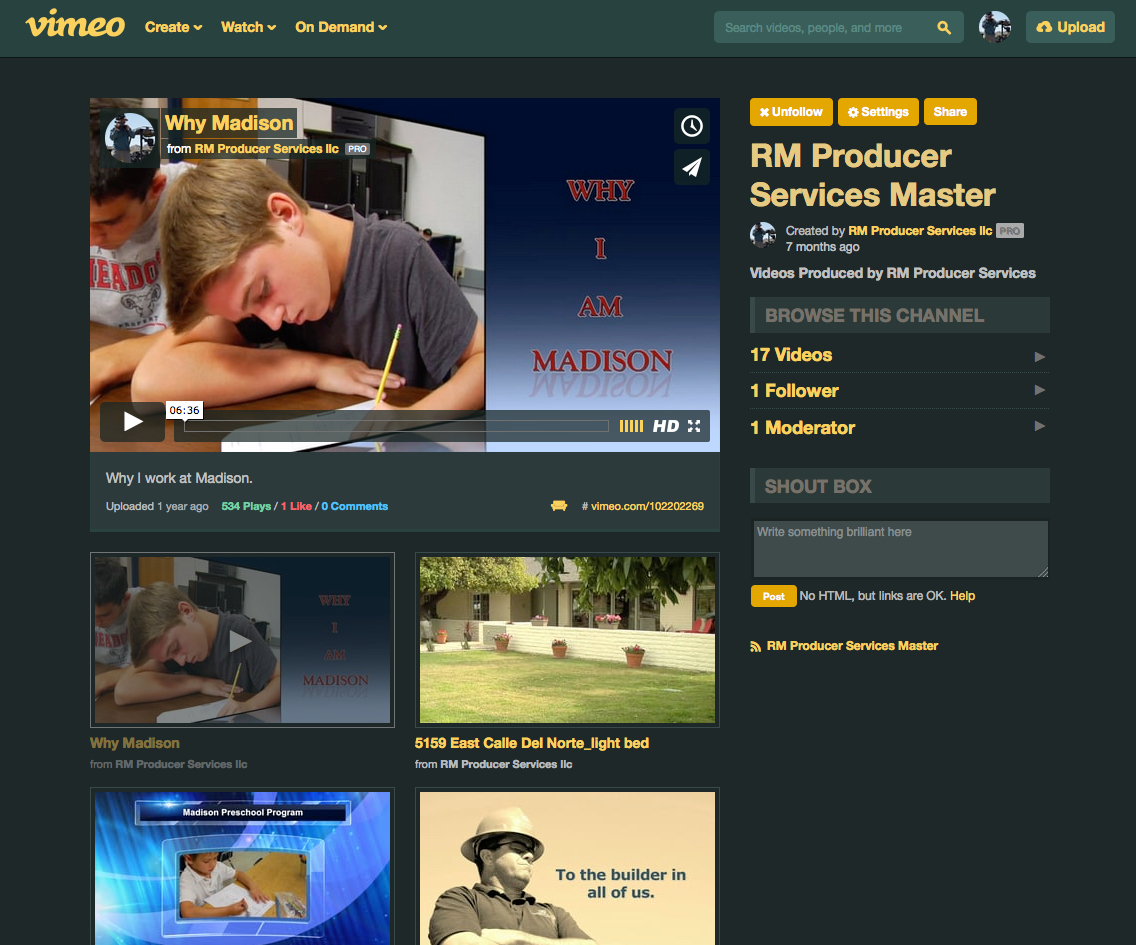Image resolution: width=1136 pixels, height=945 pixels.
Task: Open channel Settings
Action: [878, 112]
